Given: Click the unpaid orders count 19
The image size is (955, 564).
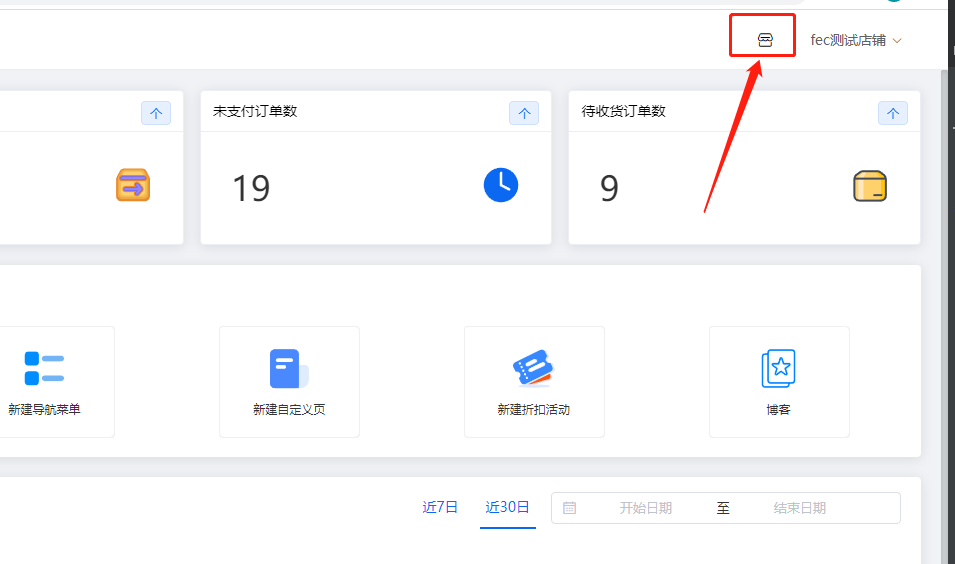Looking at the screenshot, I should (x=251, y=188).
